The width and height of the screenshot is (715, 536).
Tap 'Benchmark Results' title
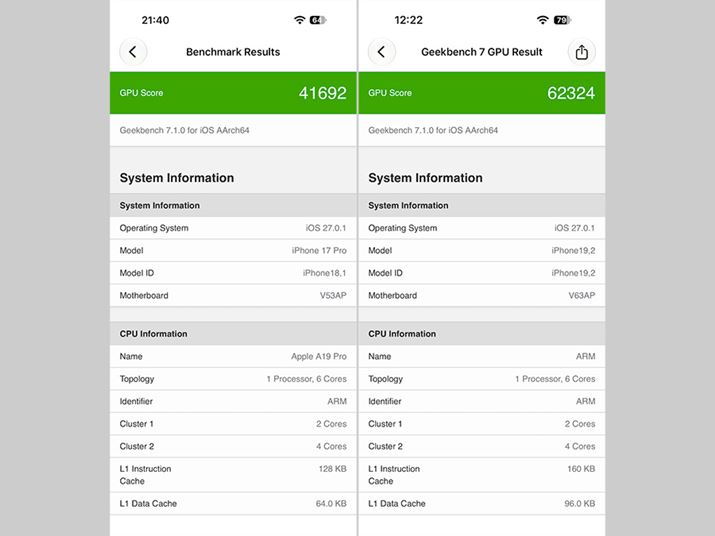pos(233,52)
